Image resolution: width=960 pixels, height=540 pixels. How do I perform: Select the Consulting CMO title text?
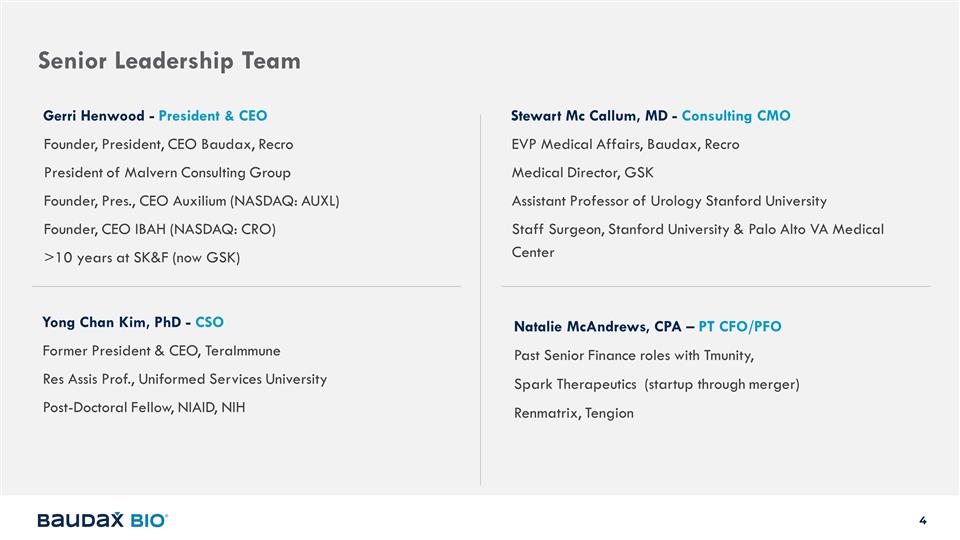click(x=736, y=116)
